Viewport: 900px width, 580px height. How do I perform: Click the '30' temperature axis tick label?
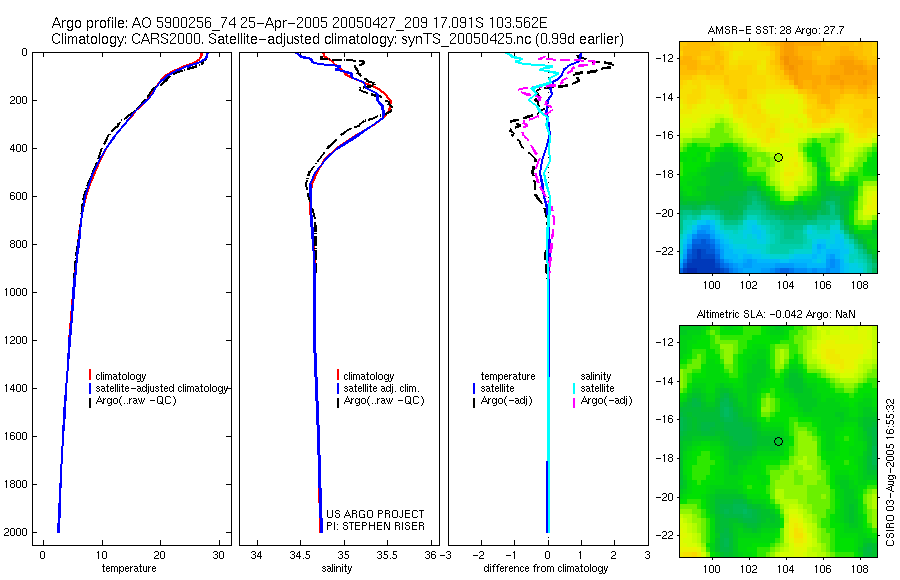coord(218,555)
